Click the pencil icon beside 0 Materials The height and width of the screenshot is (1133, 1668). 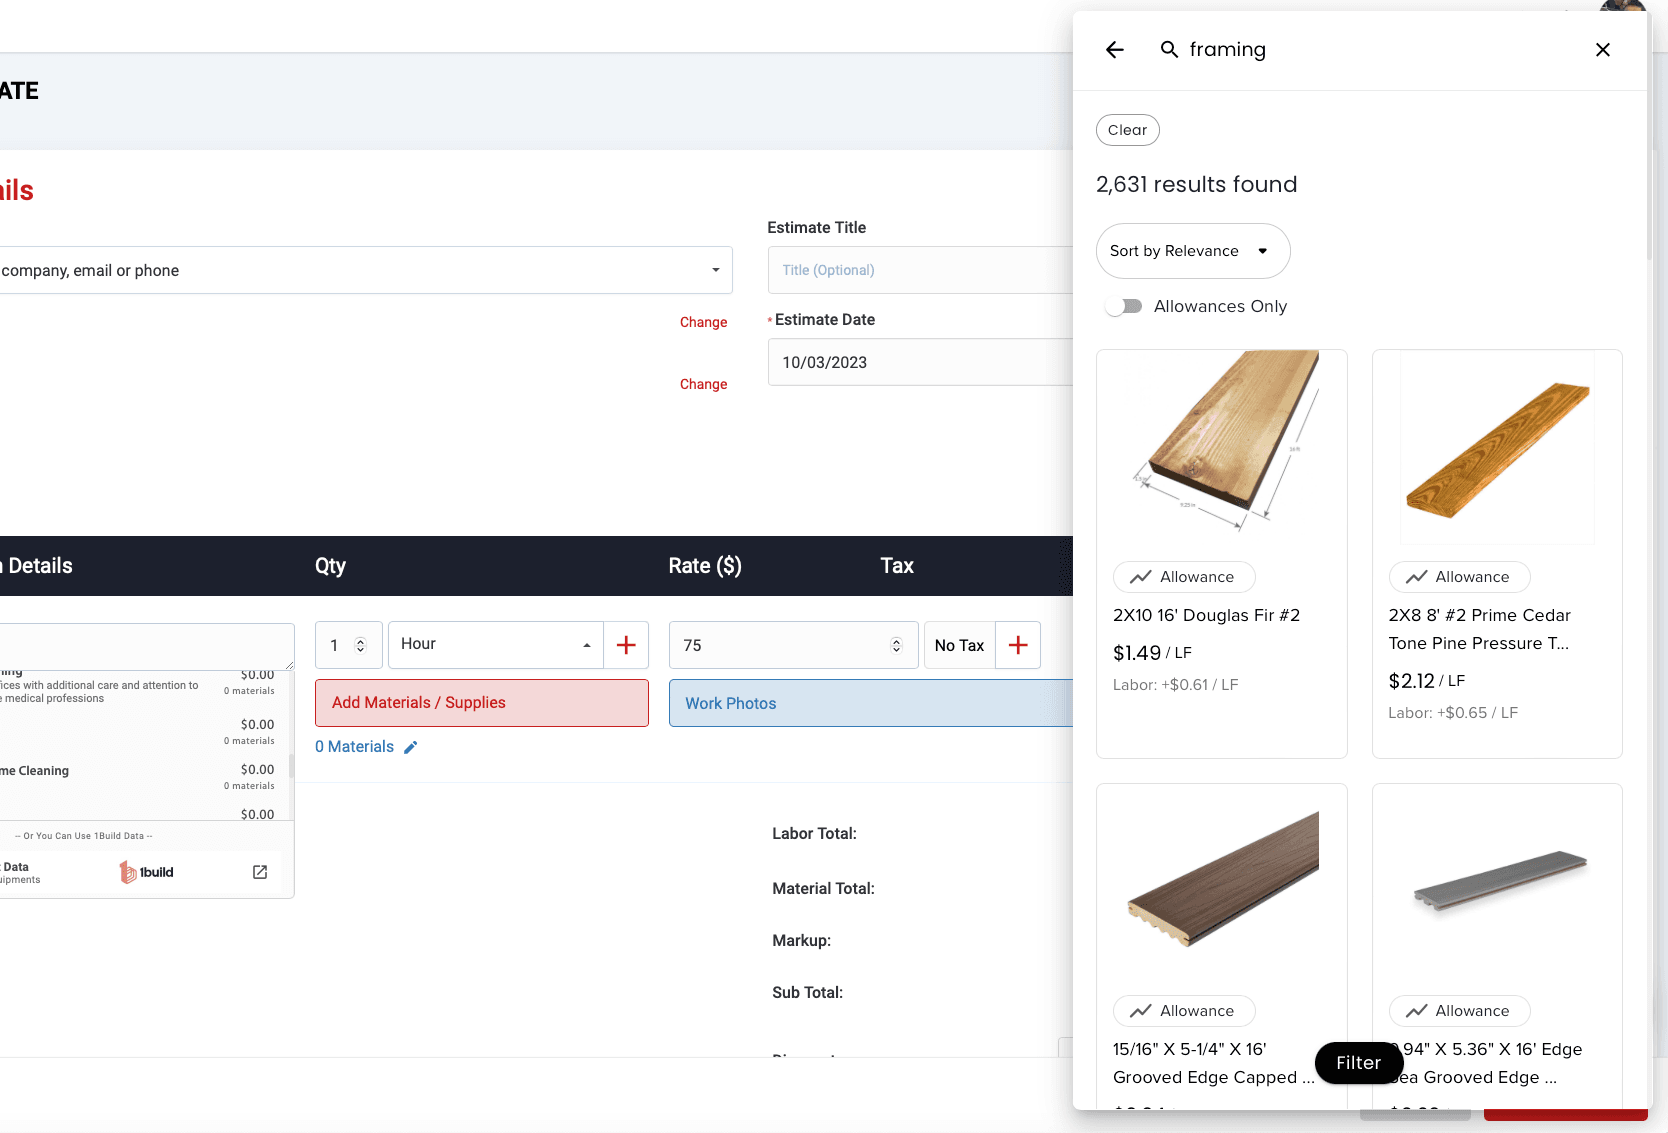(x=410, y=747)
